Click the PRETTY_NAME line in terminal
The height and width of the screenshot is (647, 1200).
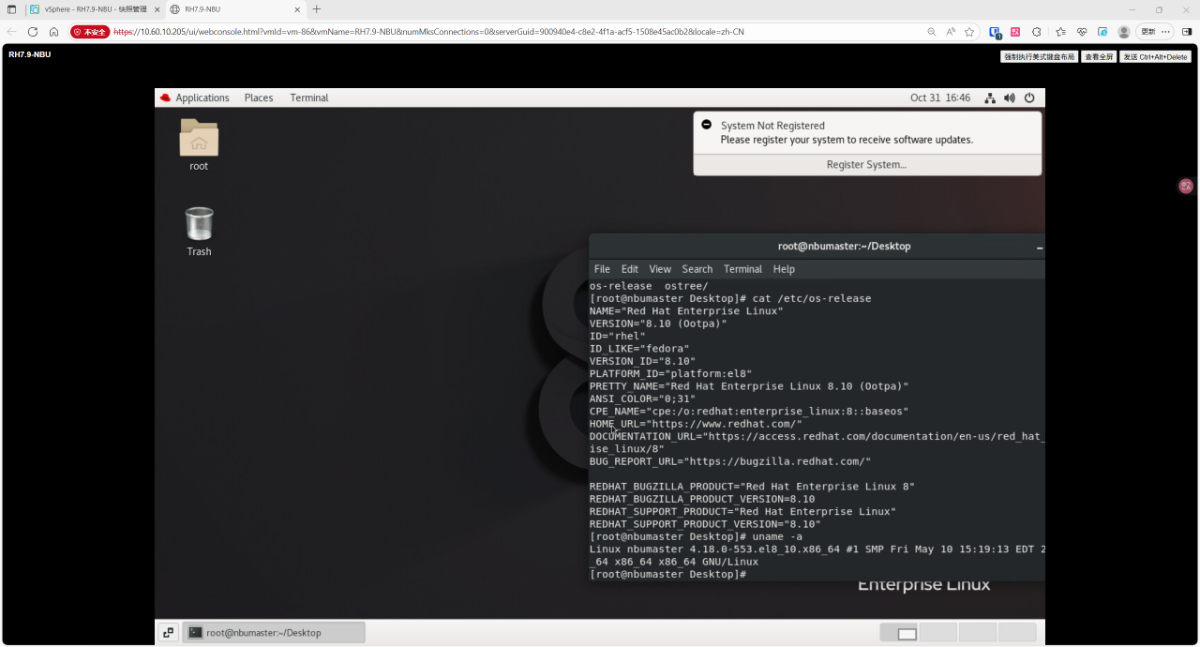tap(749, 386)
